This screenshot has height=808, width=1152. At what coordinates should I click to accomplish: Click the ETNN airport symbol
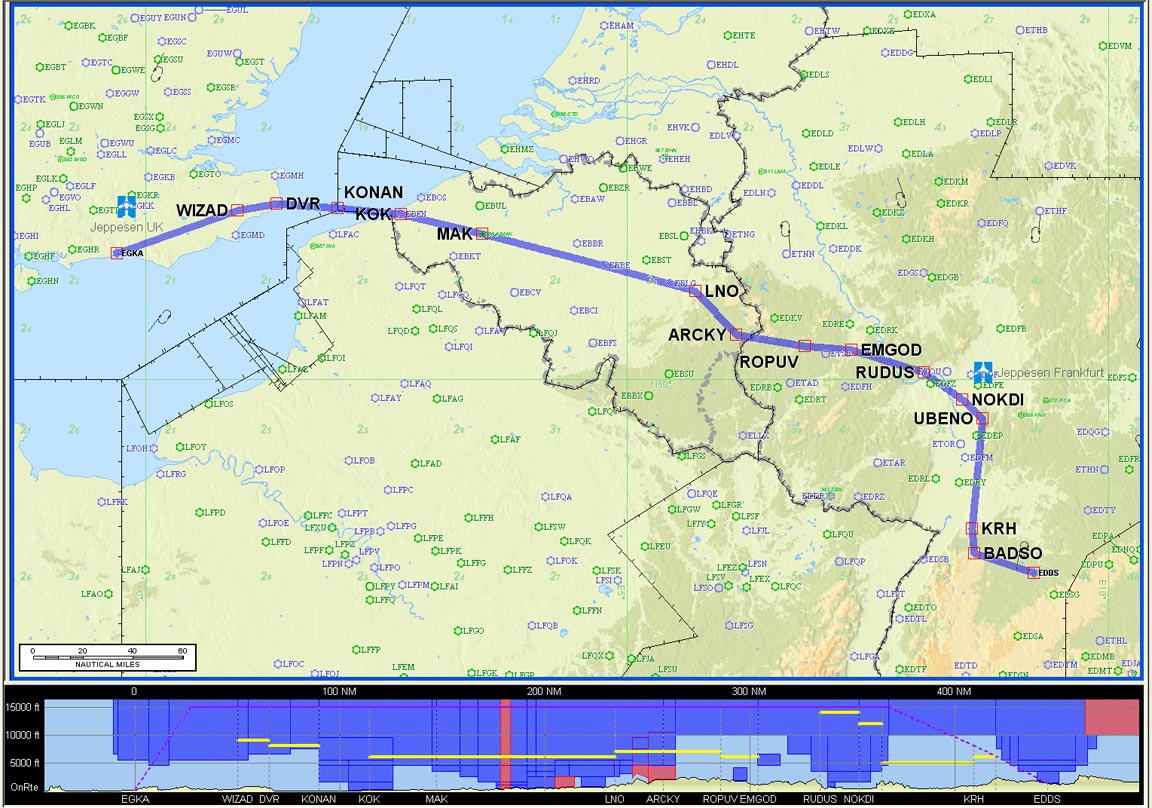click(x=786, y=253)
